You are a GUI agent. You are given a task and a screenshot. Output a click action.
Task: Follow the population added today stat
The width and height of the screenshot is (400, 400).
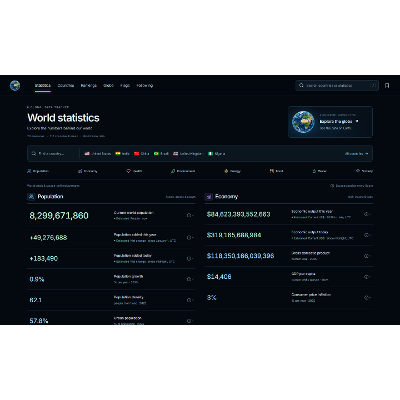[190, 259]
